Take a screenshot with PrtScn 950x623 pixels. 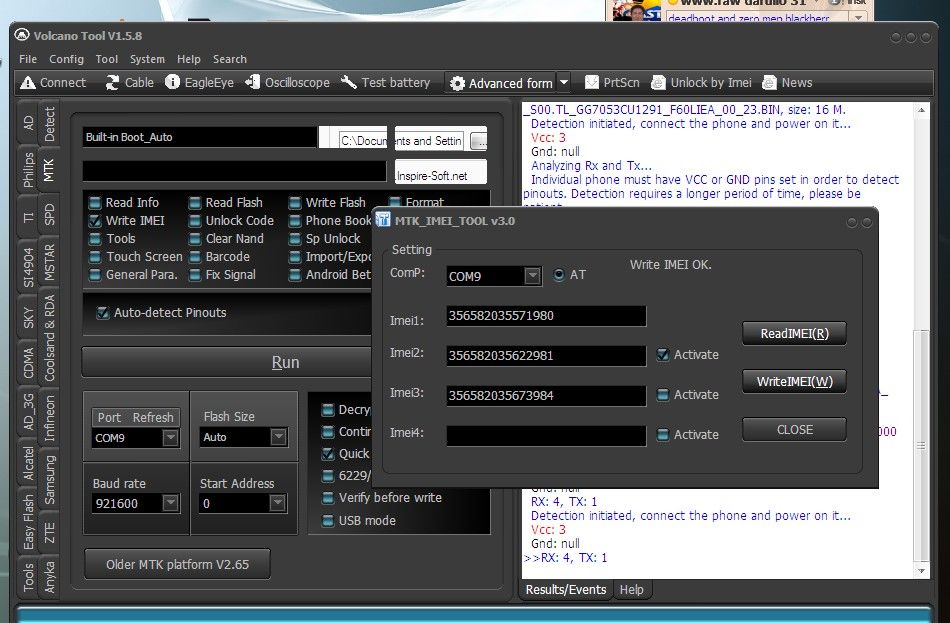pyautogui.click(x=592, y=83)
